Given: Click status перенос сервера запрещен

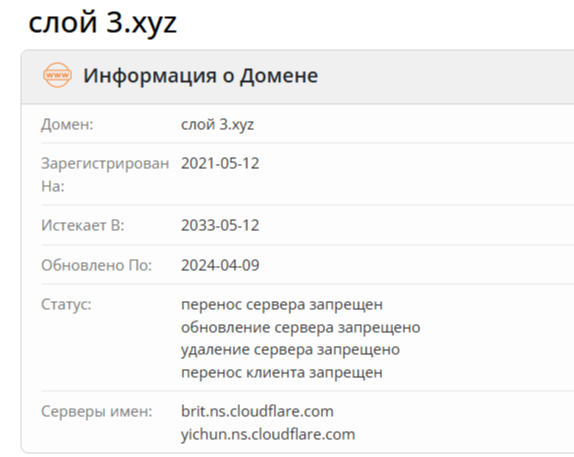Looking at the screenshot, I should click(x=282, y=305).
